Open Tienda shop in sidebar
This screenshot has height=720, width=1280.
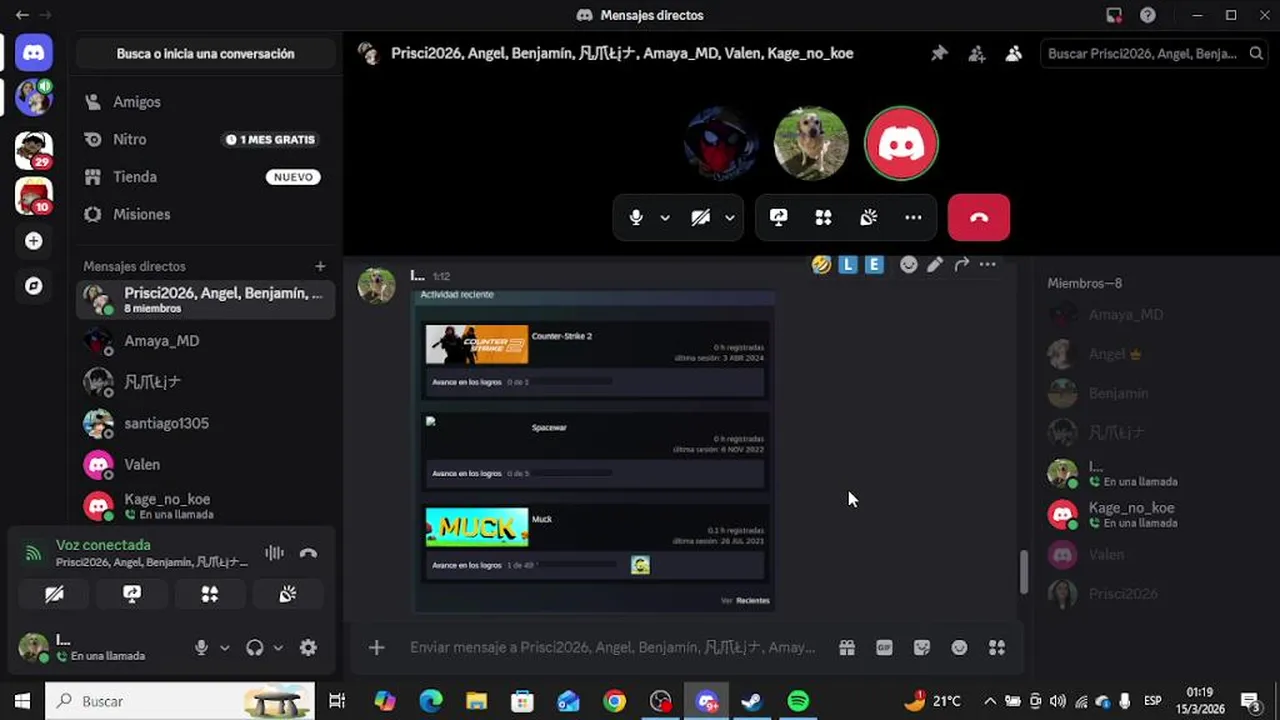pyautogui.click(x=205, y=177)
